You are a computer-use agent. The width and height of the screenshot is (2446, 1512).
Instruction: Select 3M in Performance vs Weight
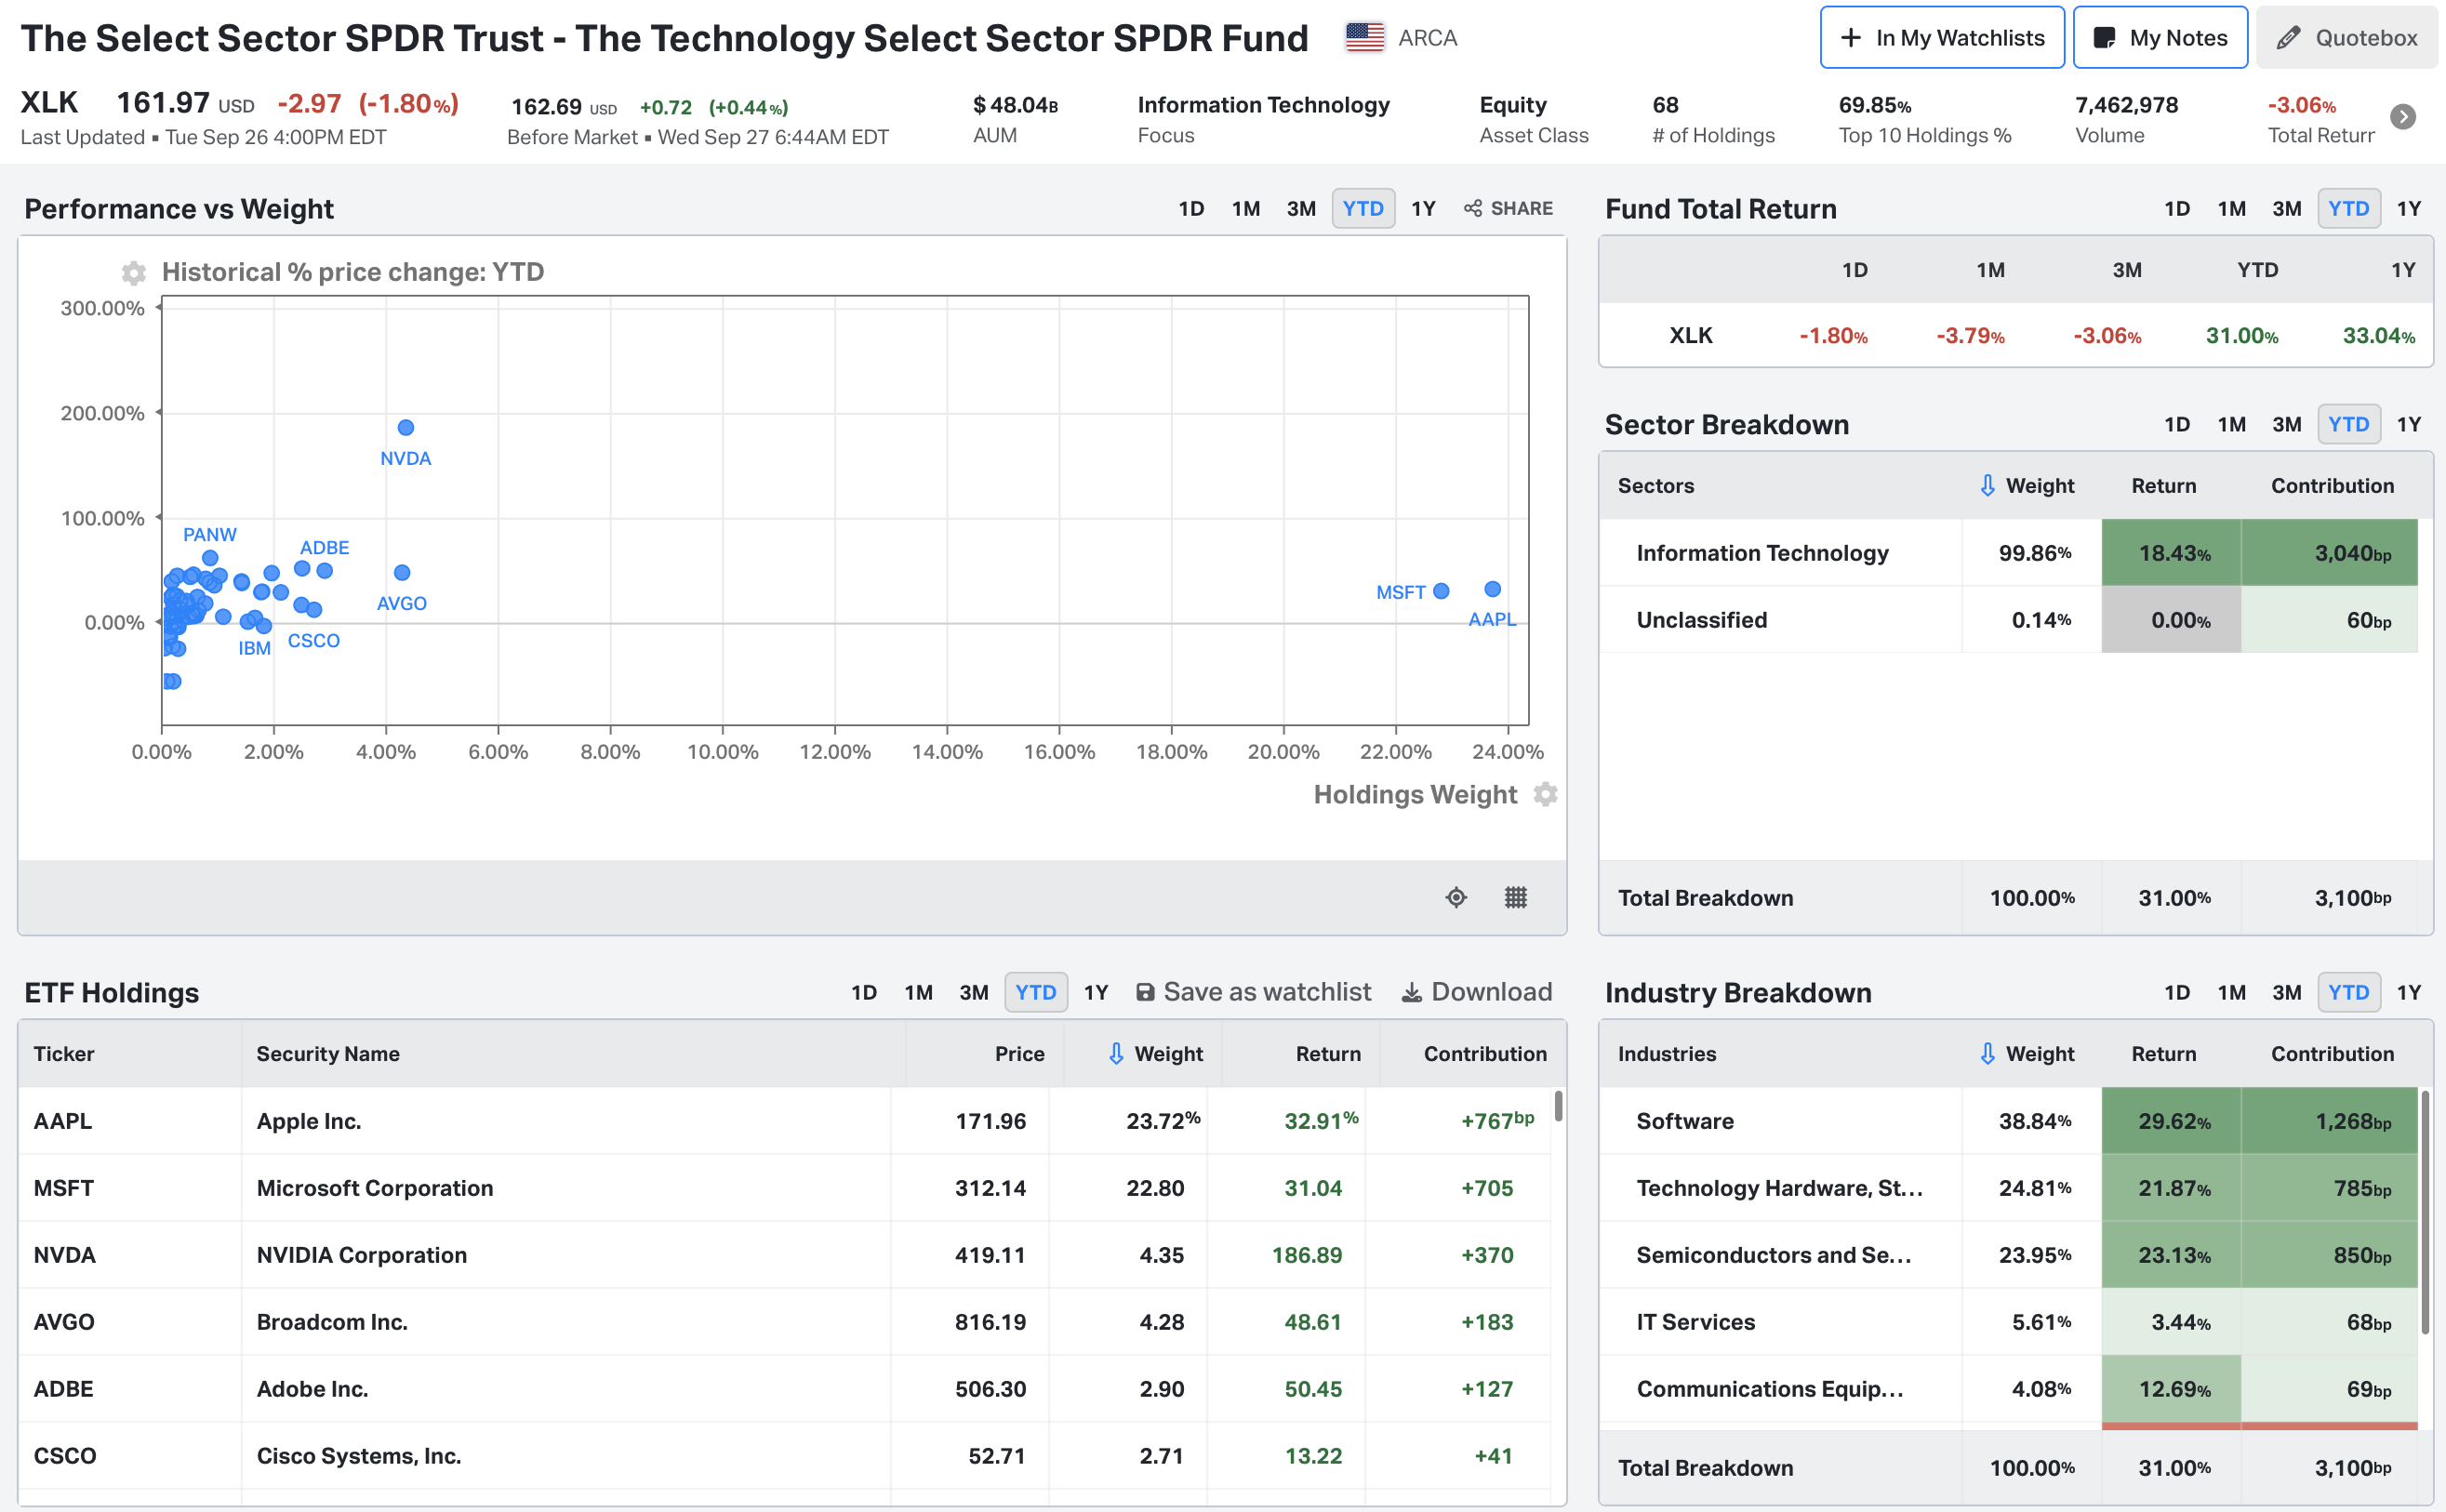click(1301, 208)
